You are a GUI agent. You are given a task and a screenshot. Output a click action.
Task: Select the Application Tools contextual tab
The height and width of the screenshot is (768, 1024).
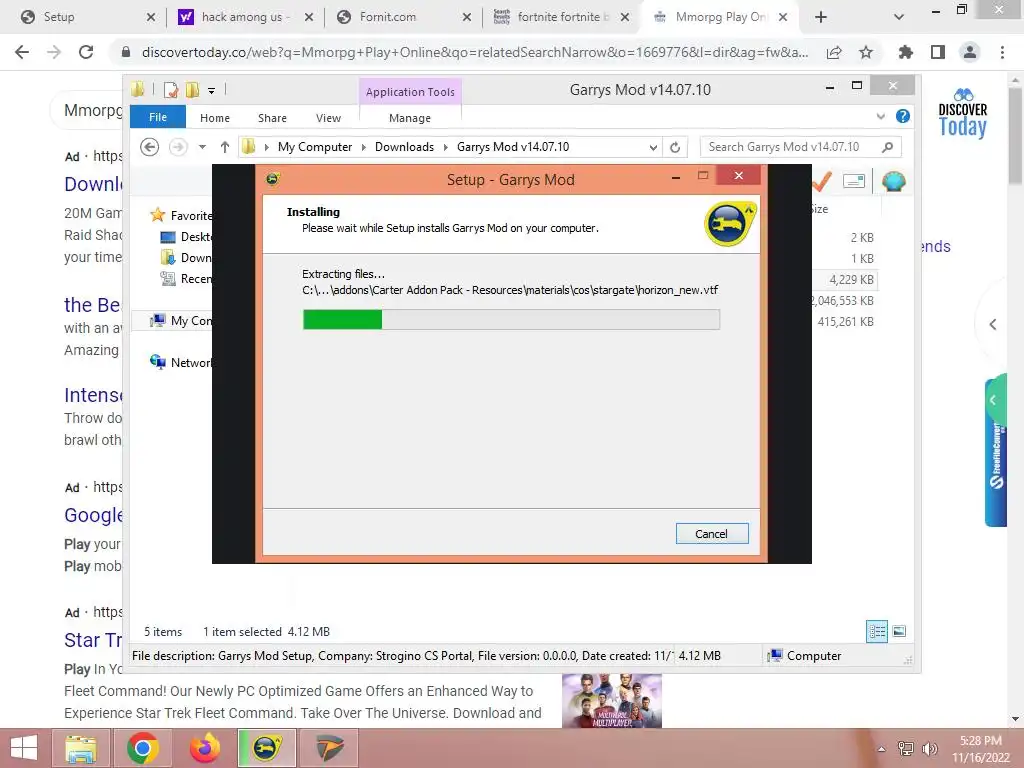click(410, 91)
